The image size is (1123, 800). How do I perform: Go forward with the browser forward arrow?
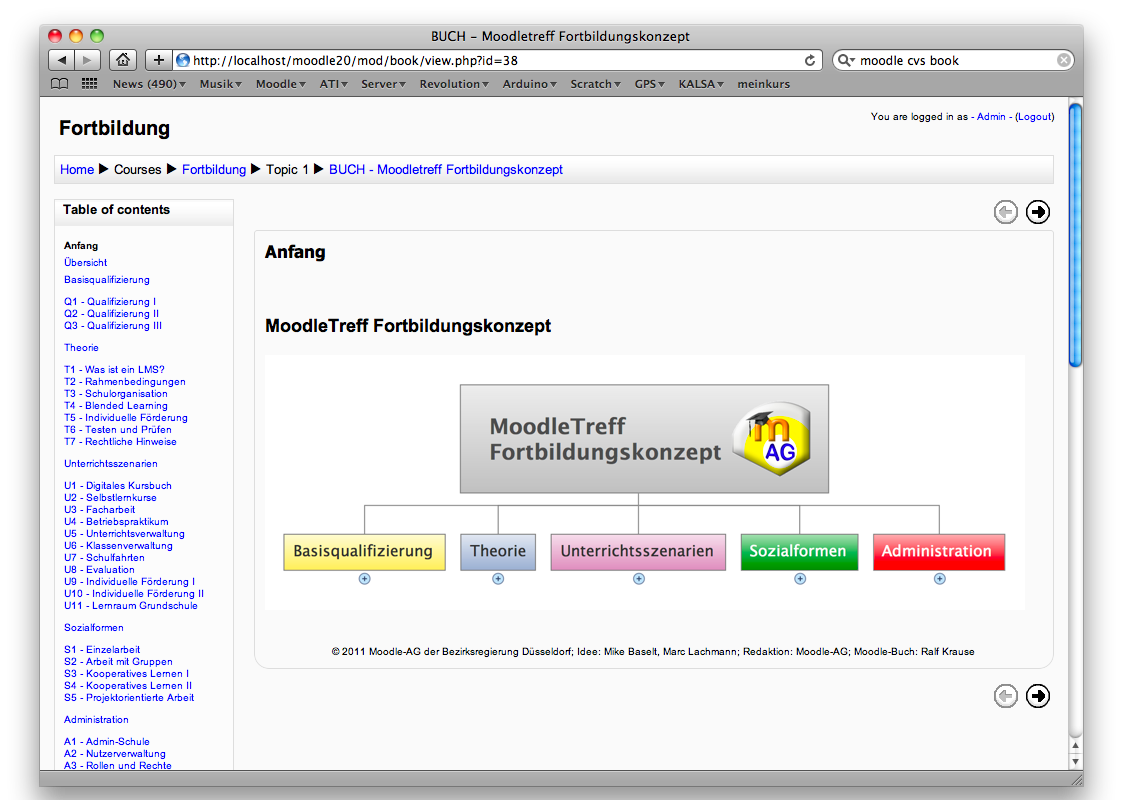(x=87, y=60)
